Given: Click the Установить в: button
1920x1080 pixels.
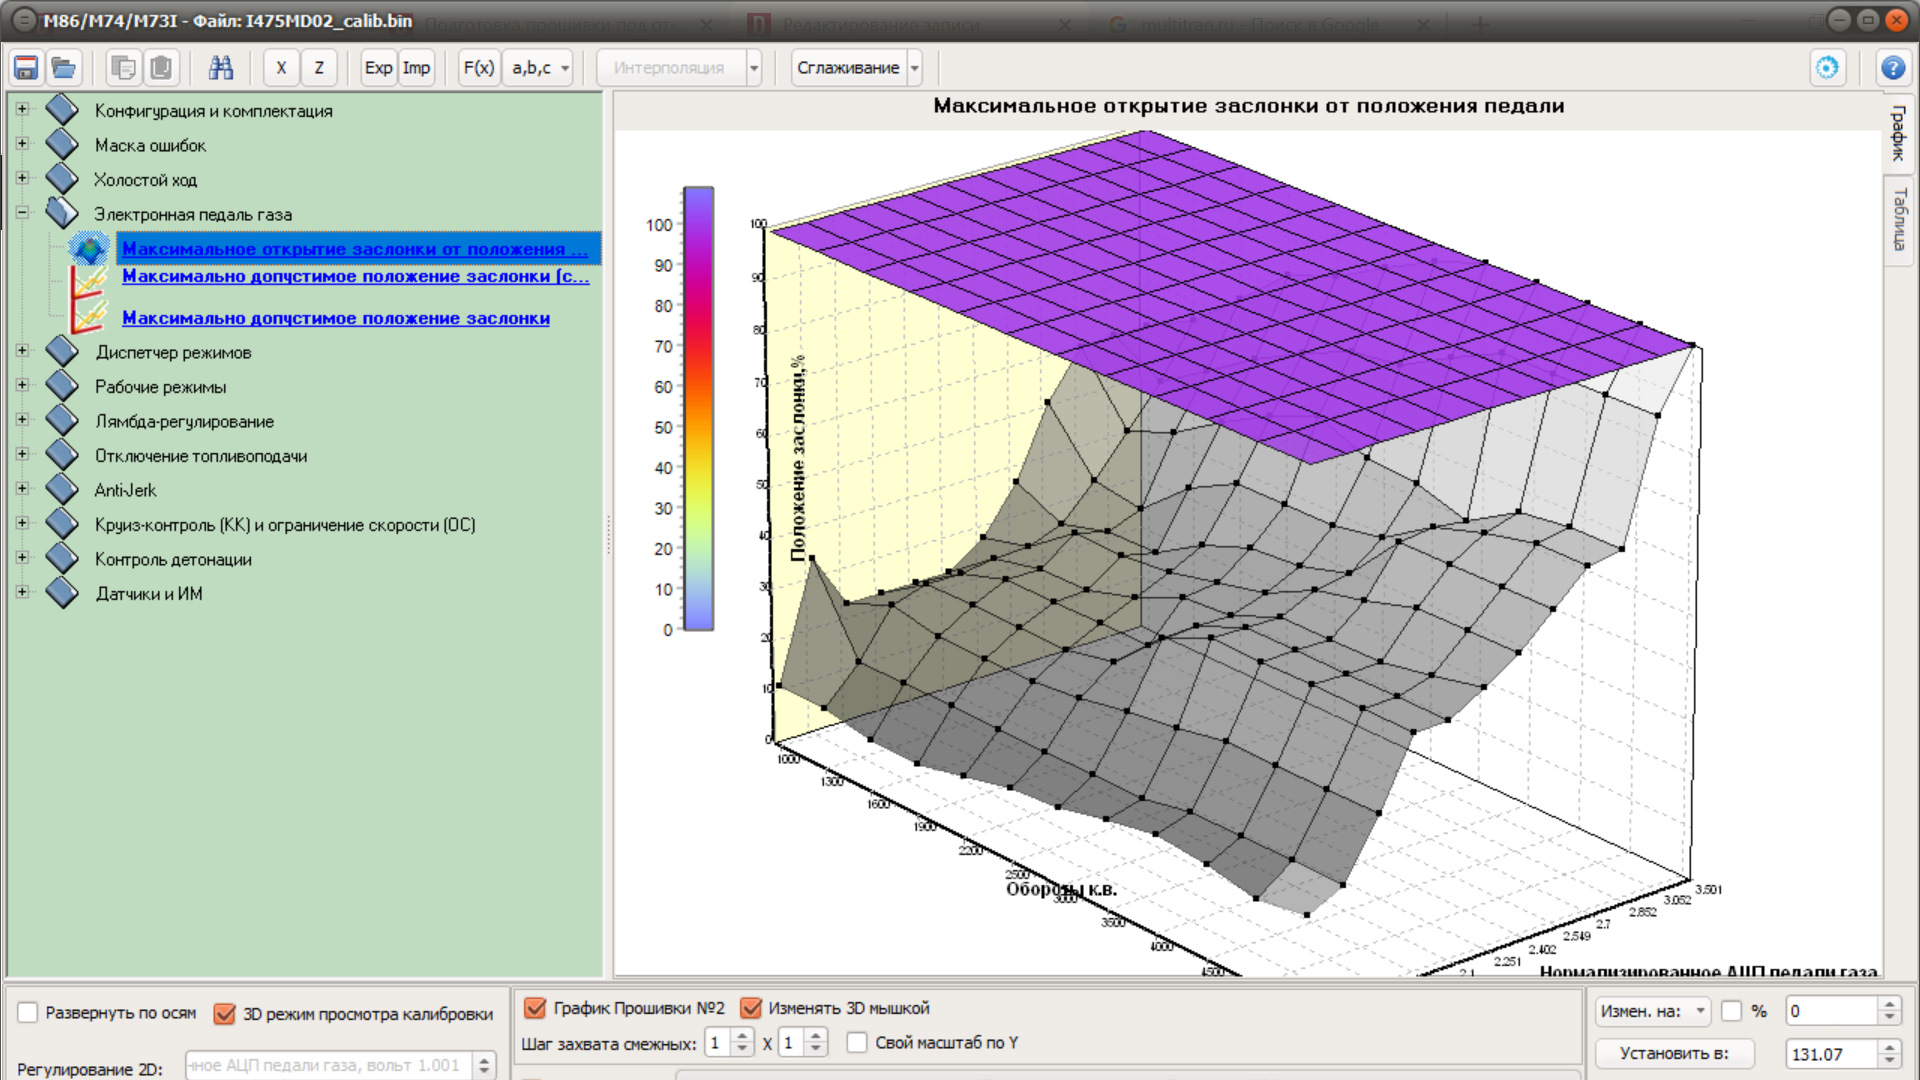Looking at the screenshot, I should 1674,1053.
